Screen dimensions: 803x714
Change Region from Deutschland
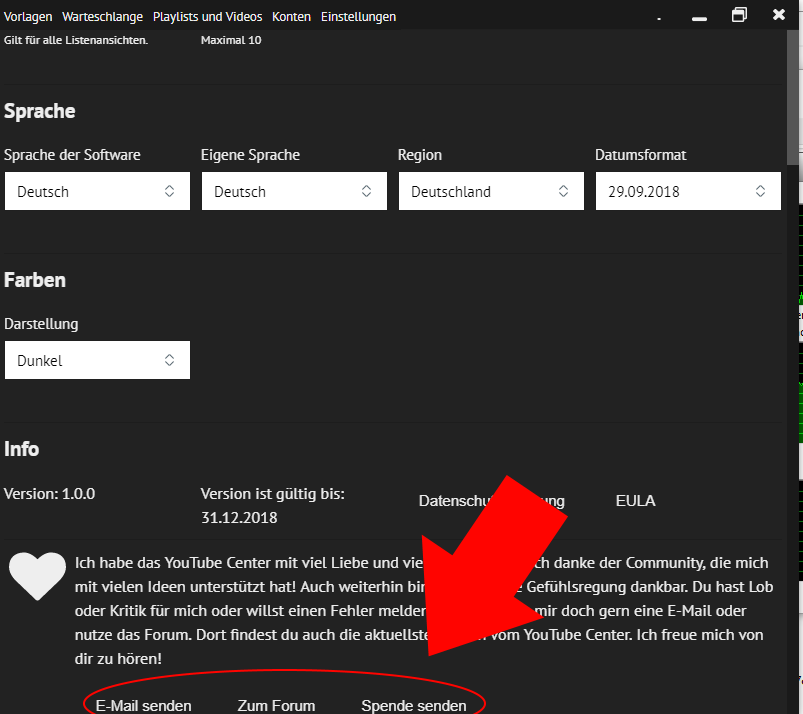click(x=490, y=191)
